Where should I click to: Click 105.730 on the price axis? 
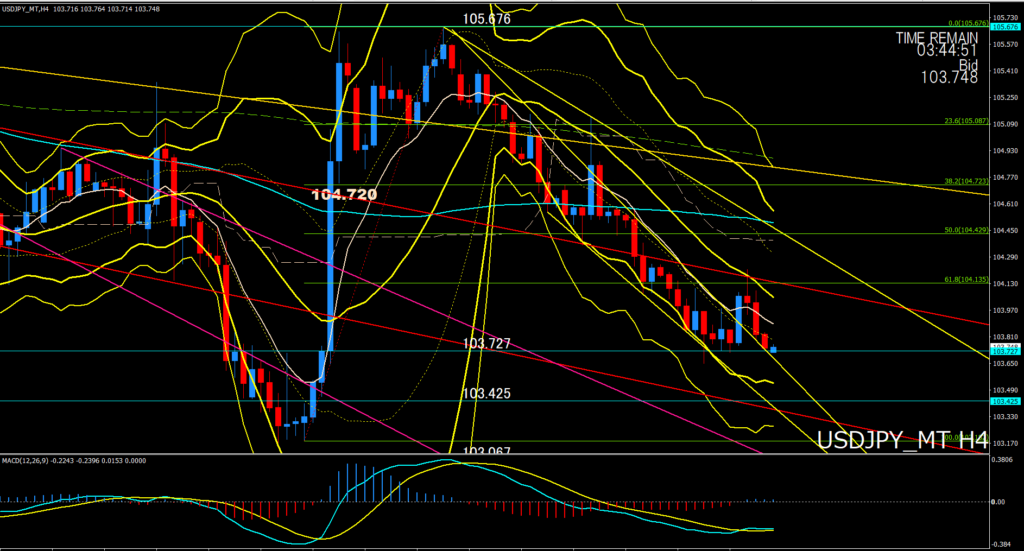tap(1005, 18)
